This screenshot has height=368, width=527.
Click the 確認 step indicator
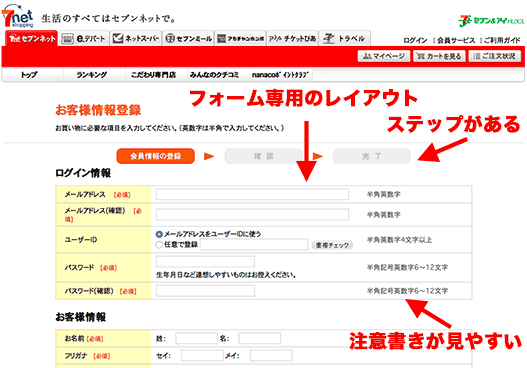coord(264,156)
